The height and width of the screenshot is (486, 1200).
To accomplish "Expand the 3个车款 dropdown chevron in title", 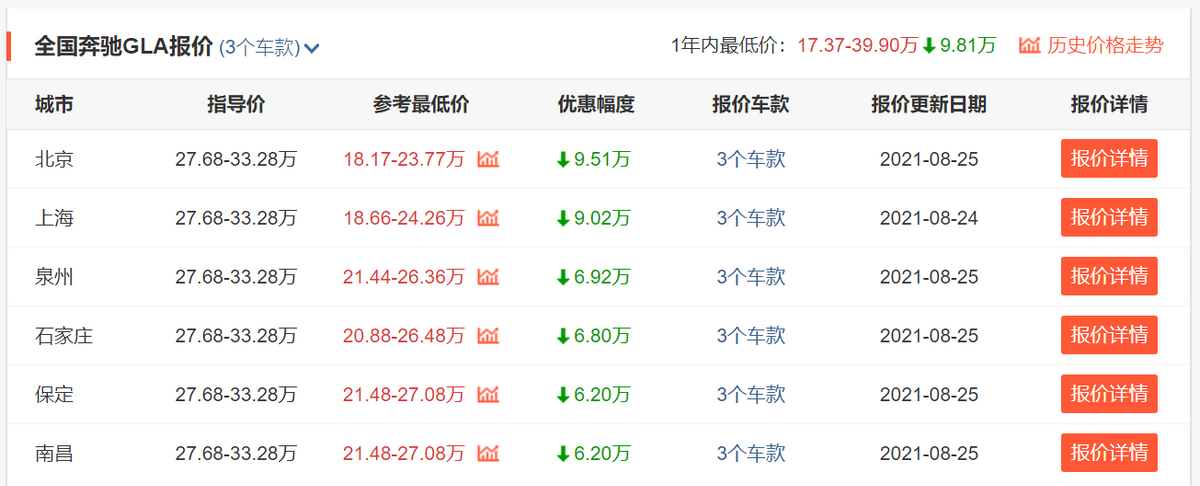I will pos(312,48).
